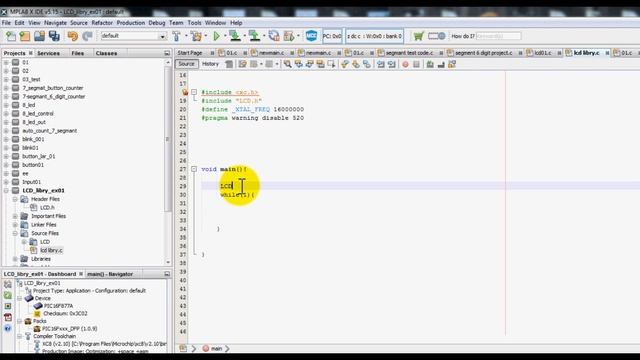The image size is (640, 360).
Task: Click the How do I search field
Action: point(498,36)
